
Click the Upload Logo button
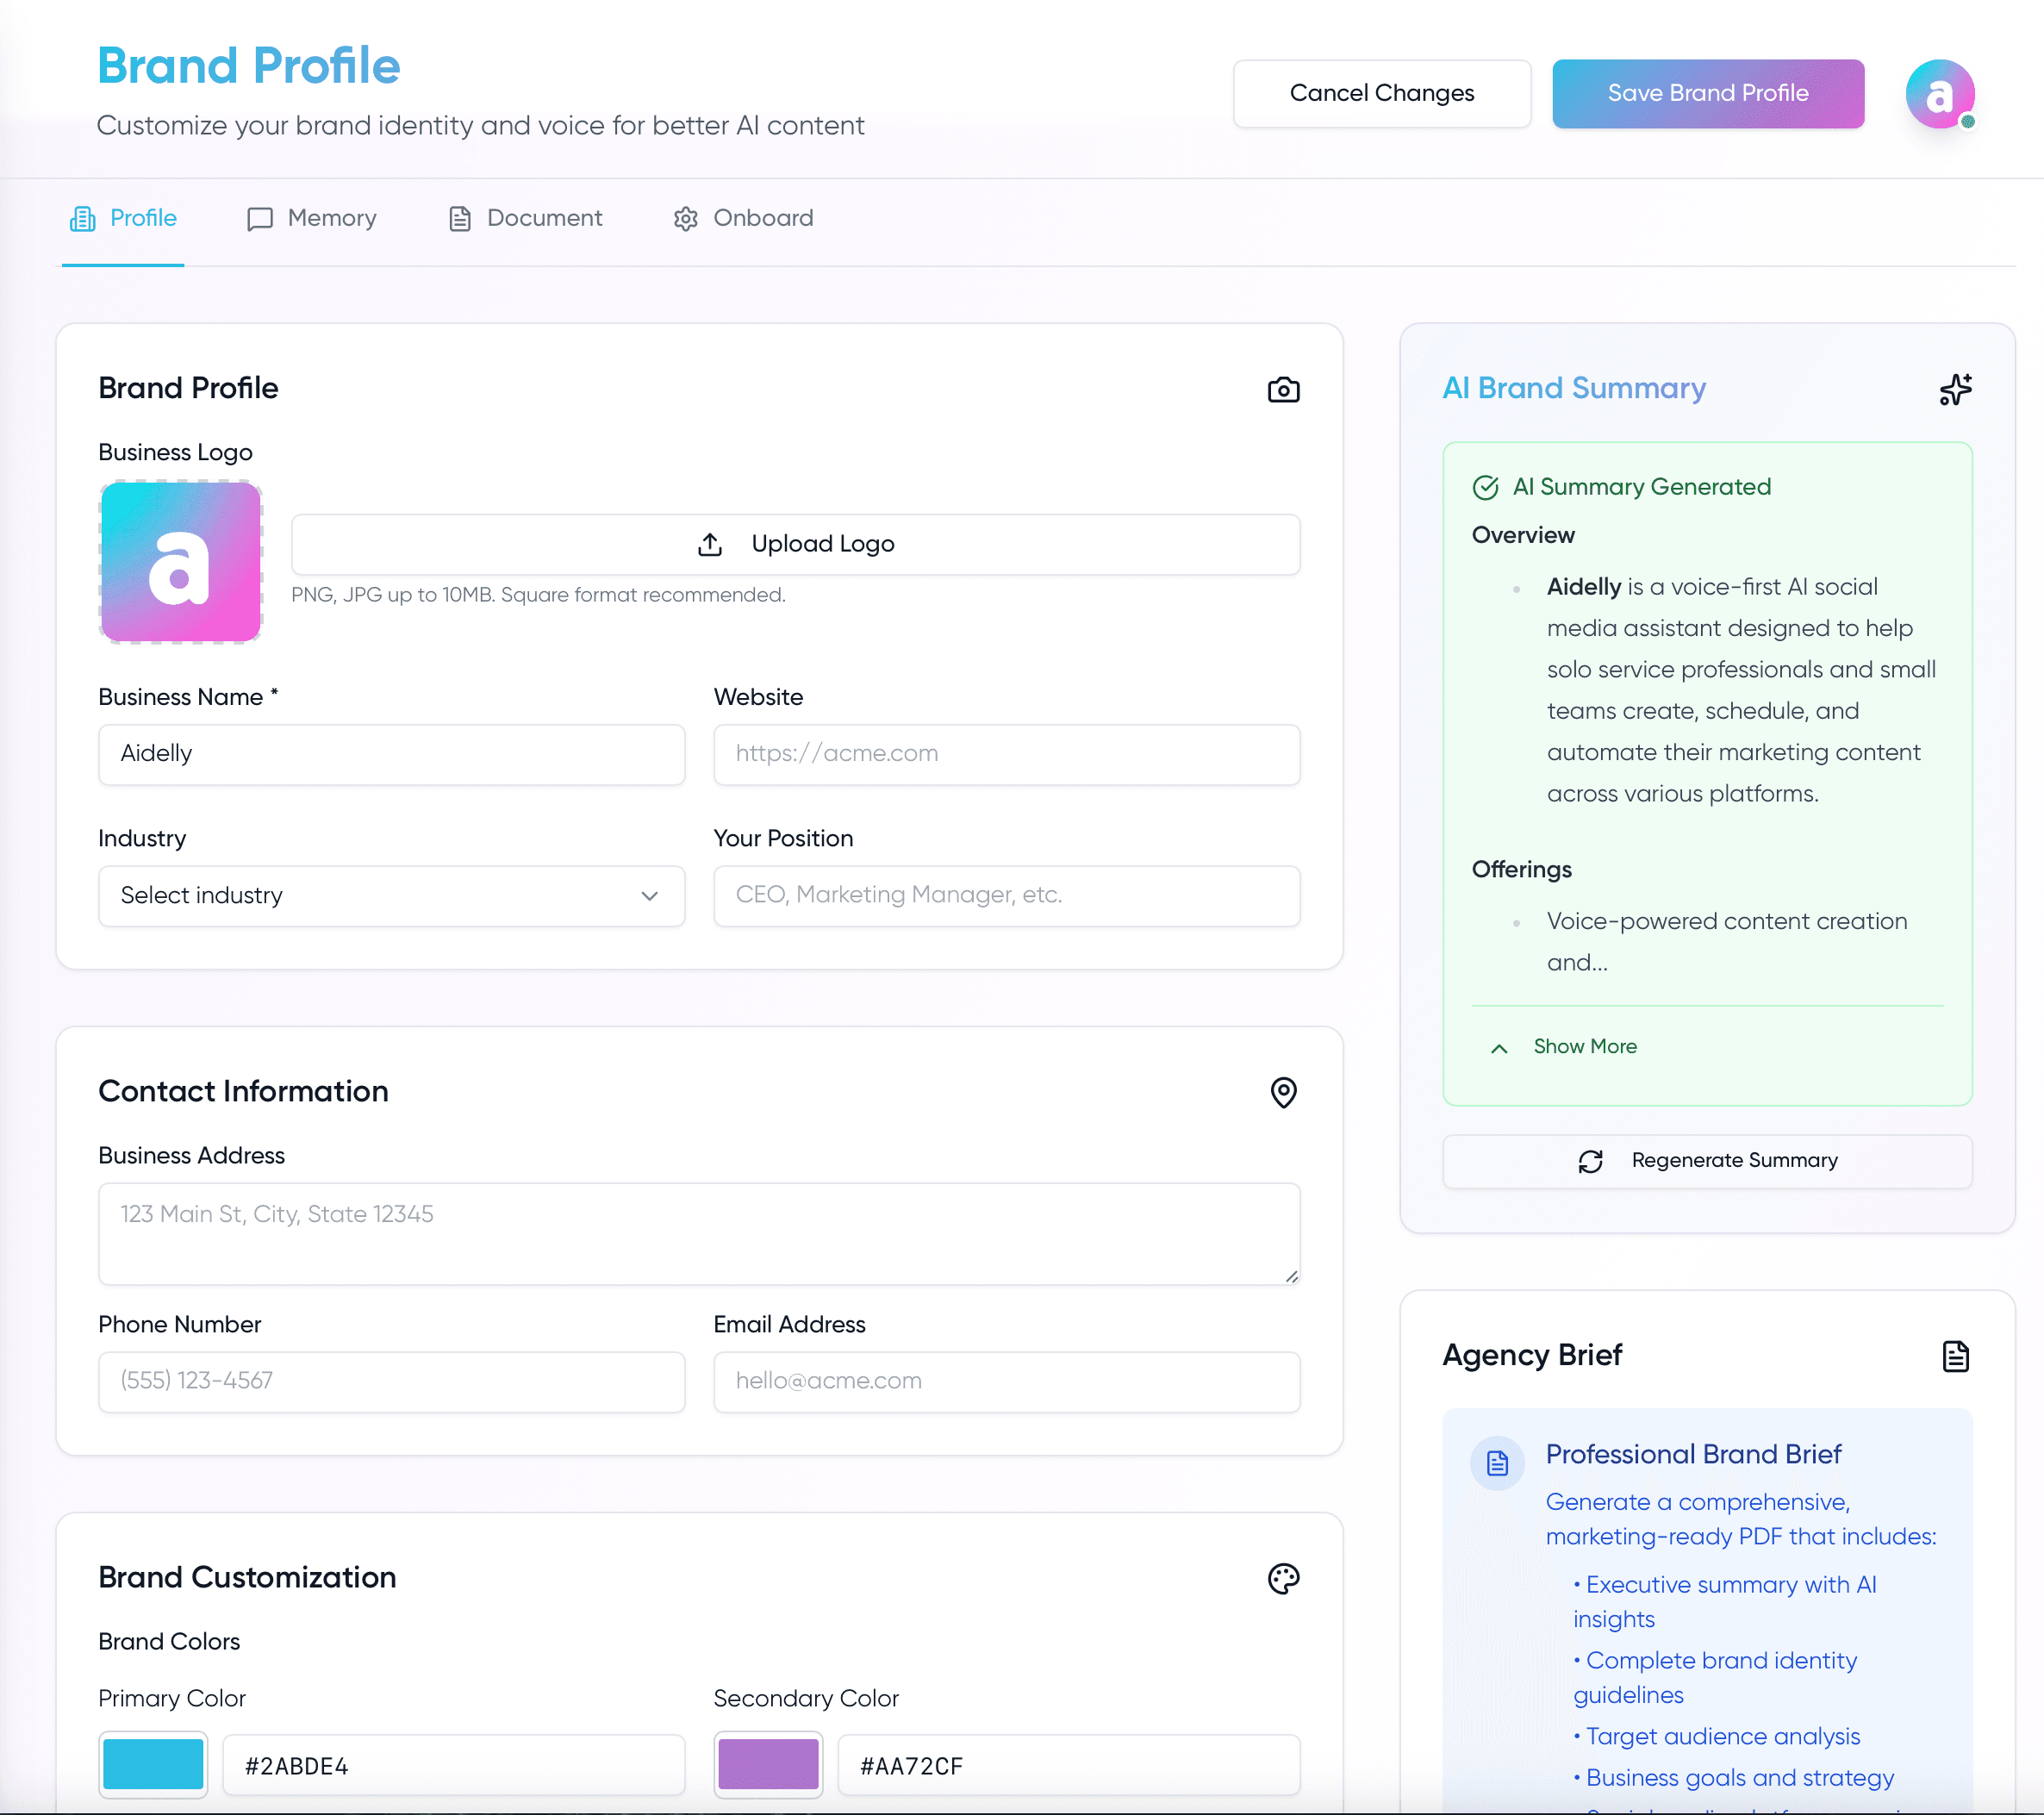tap(795, 544)
